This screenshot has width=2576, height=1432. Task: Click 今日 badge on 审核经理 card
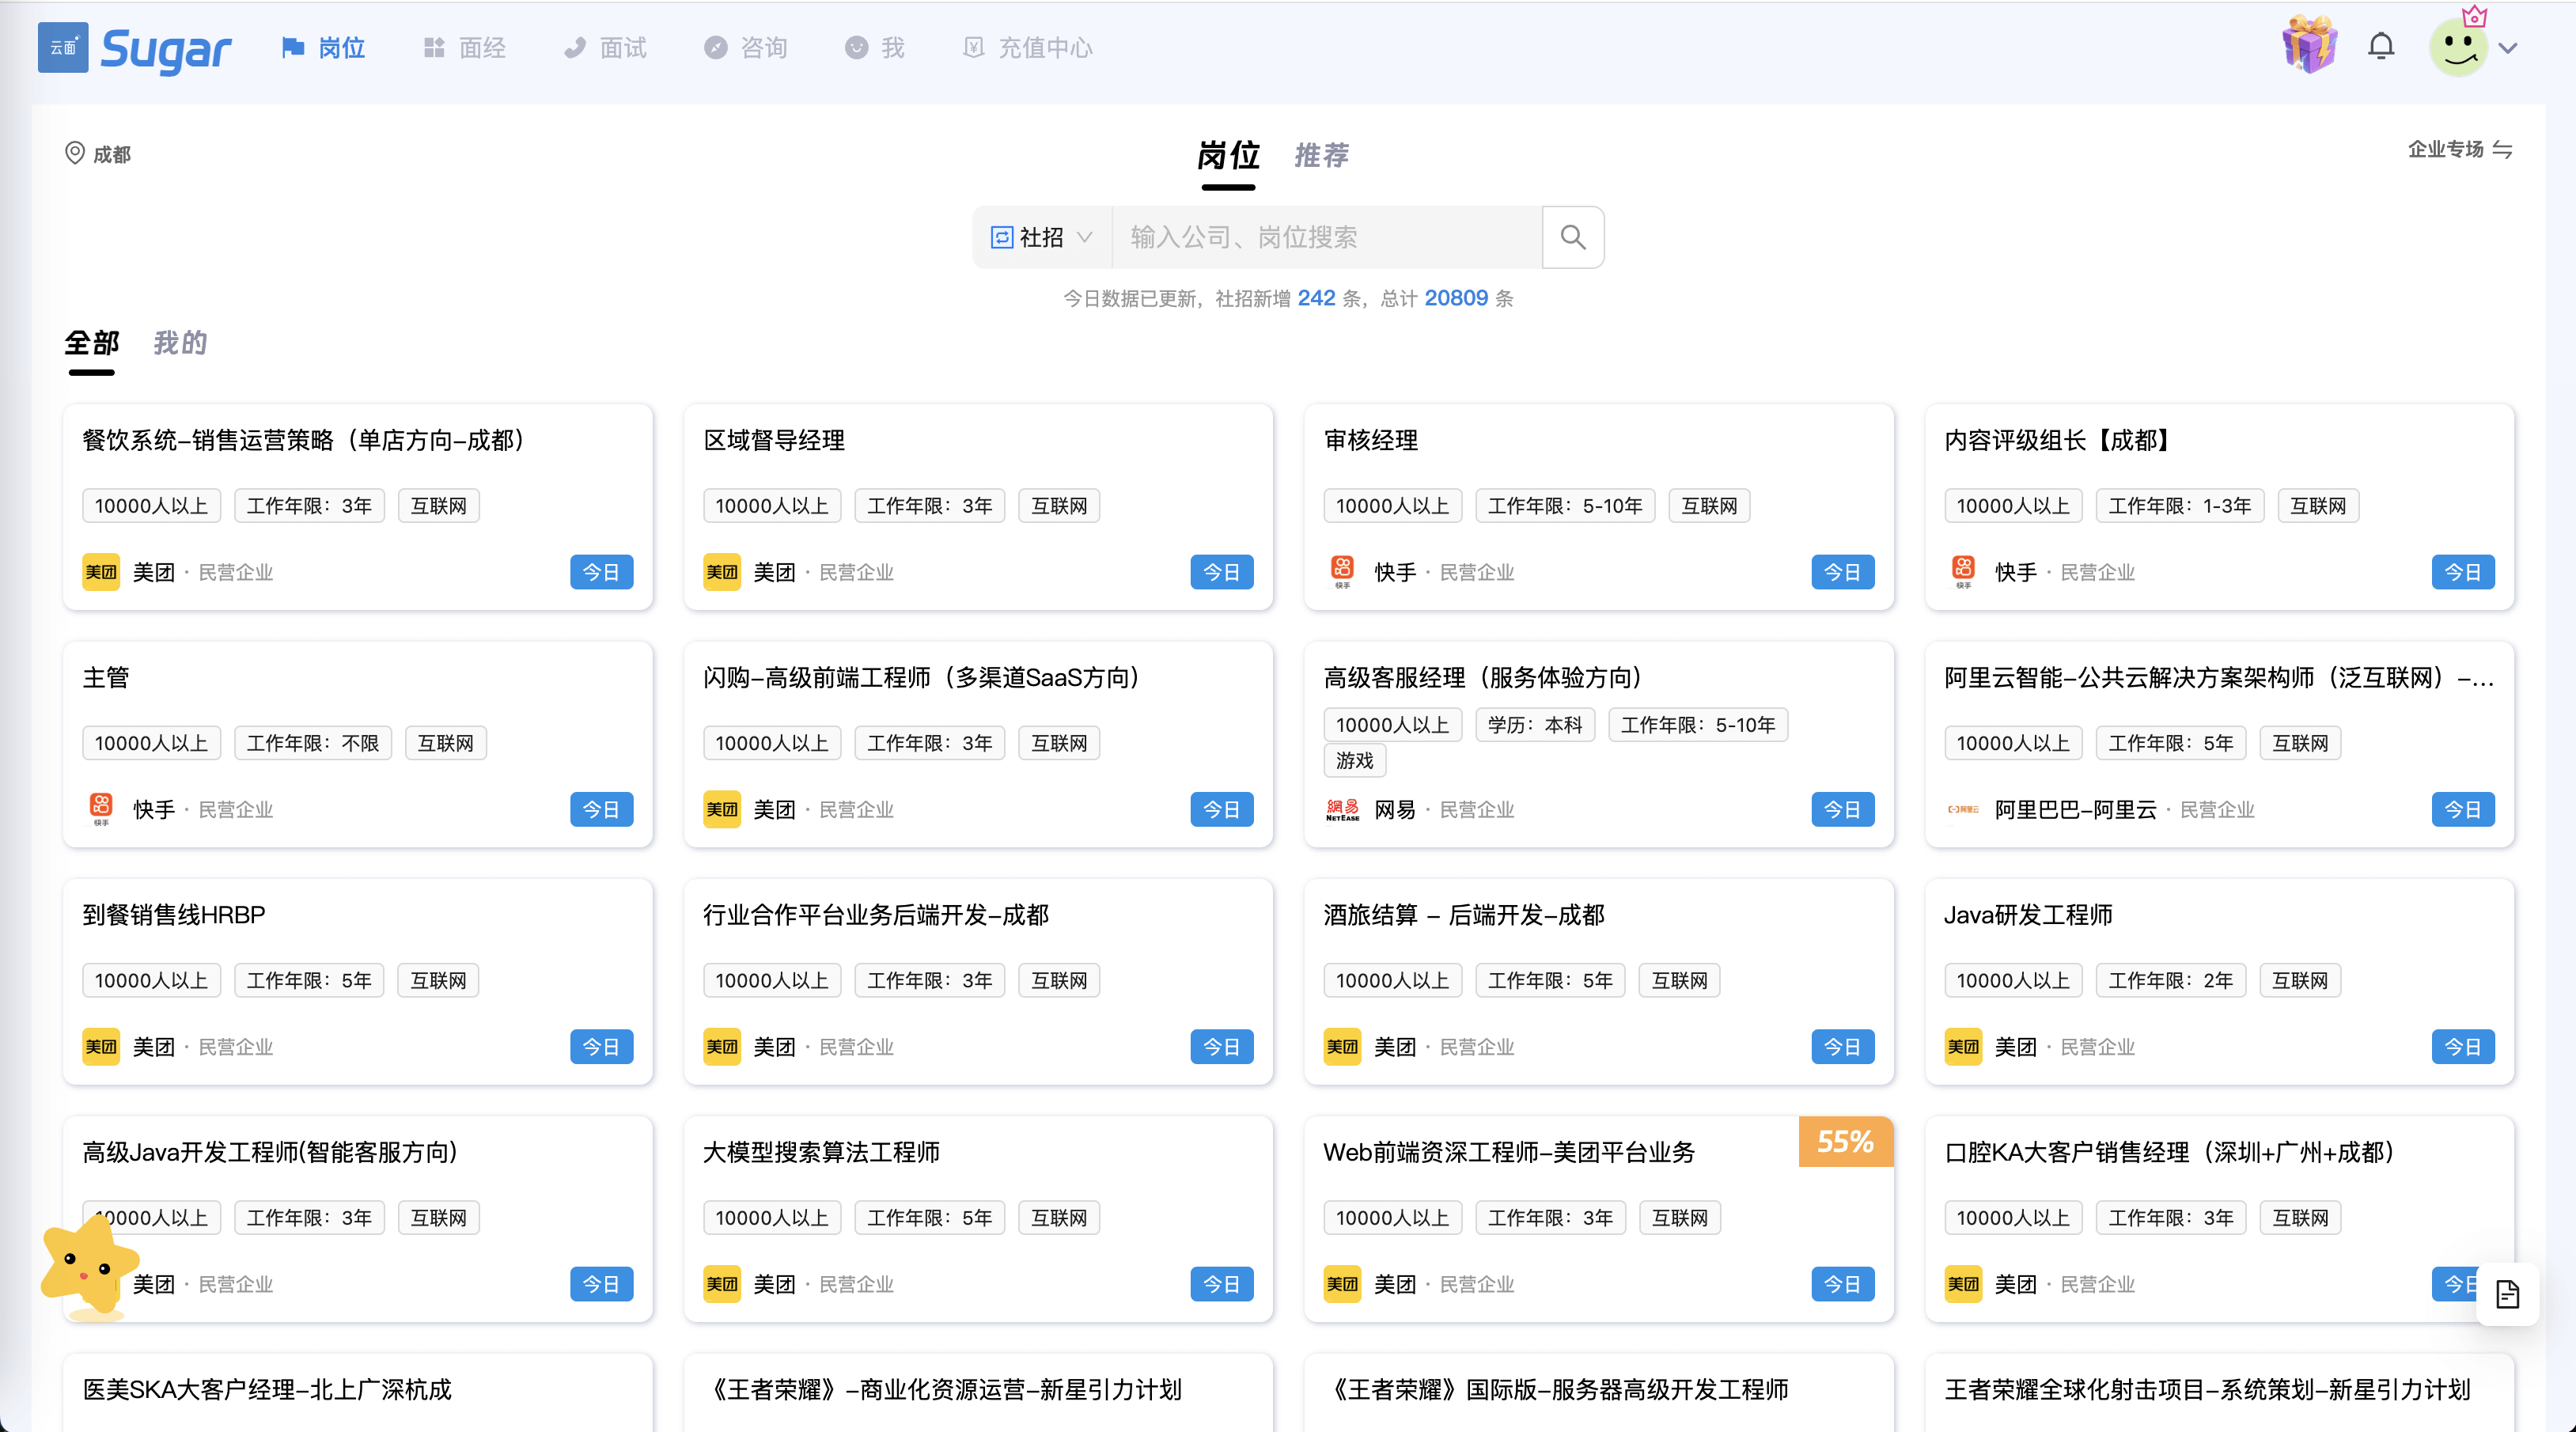pyautogui.click(x=1842, y=572)
